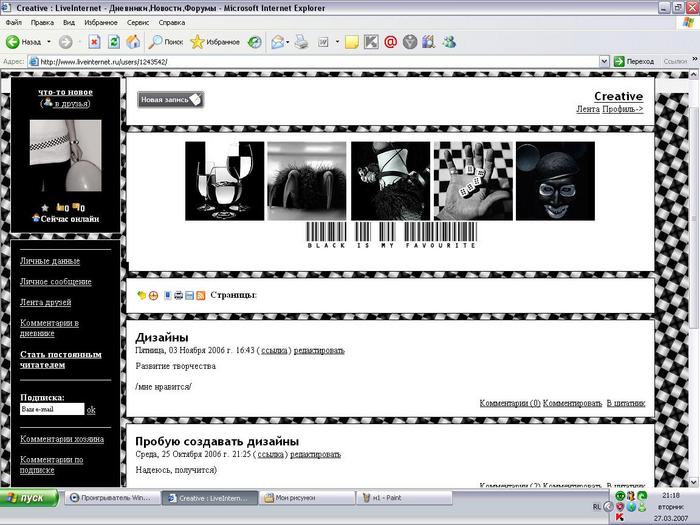Open the Правка menu

[x=42, y=22]
